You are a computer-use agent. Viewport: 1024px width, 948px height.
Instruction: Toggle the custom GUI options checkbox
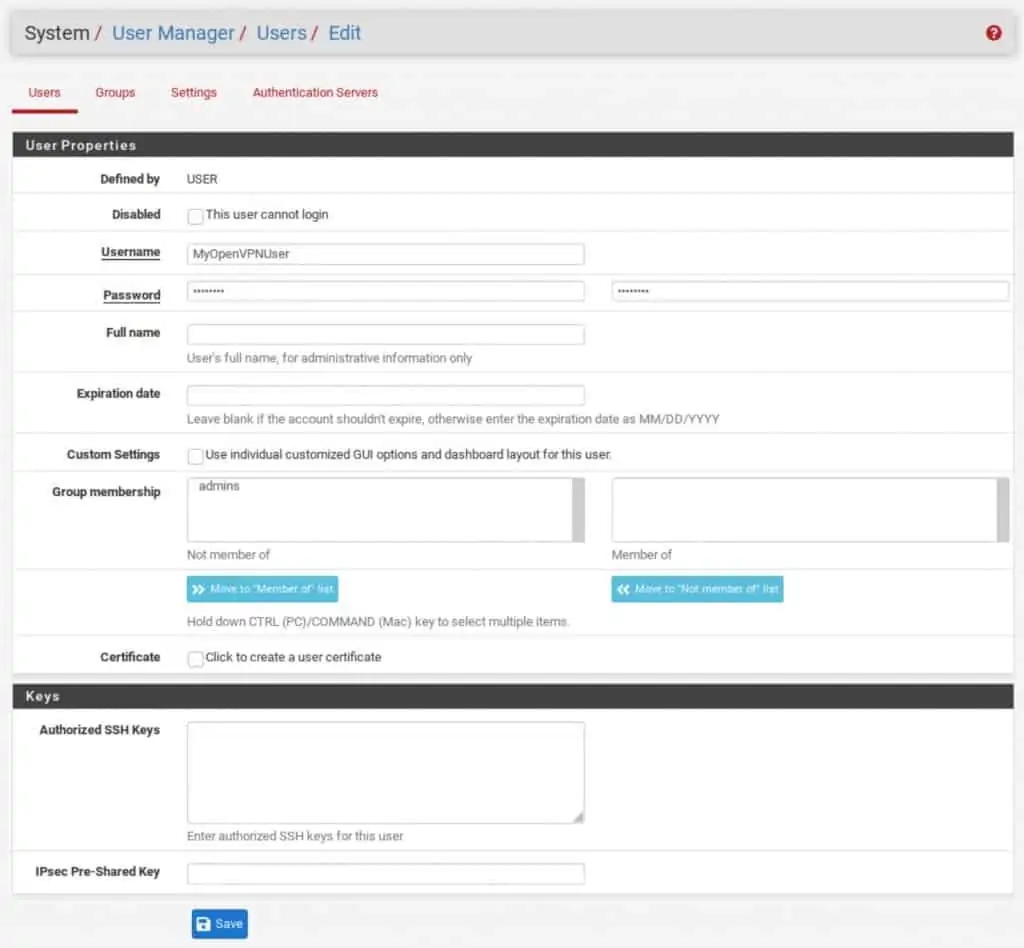tap(196, 456)
